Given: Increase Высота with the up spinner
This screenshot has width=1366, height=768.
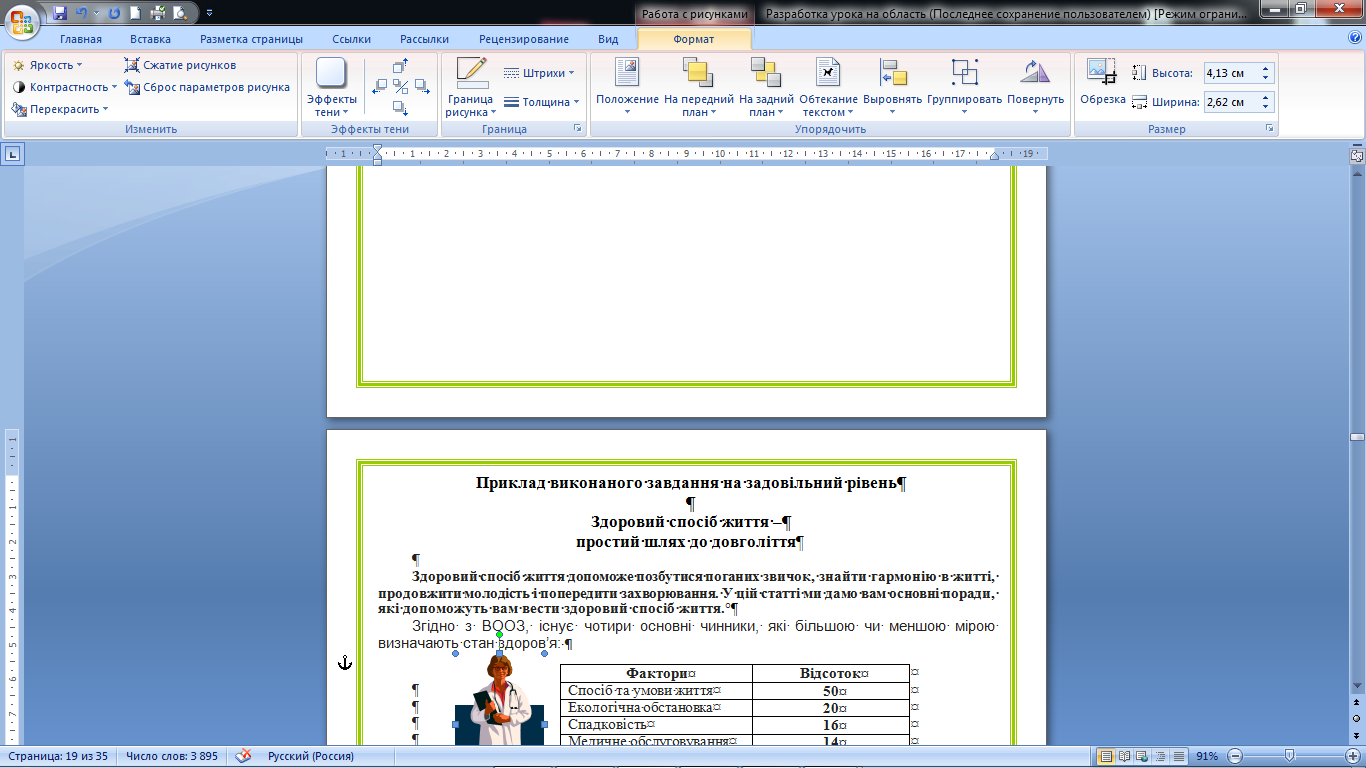Looking at the screenshot, I should 1266,69.
